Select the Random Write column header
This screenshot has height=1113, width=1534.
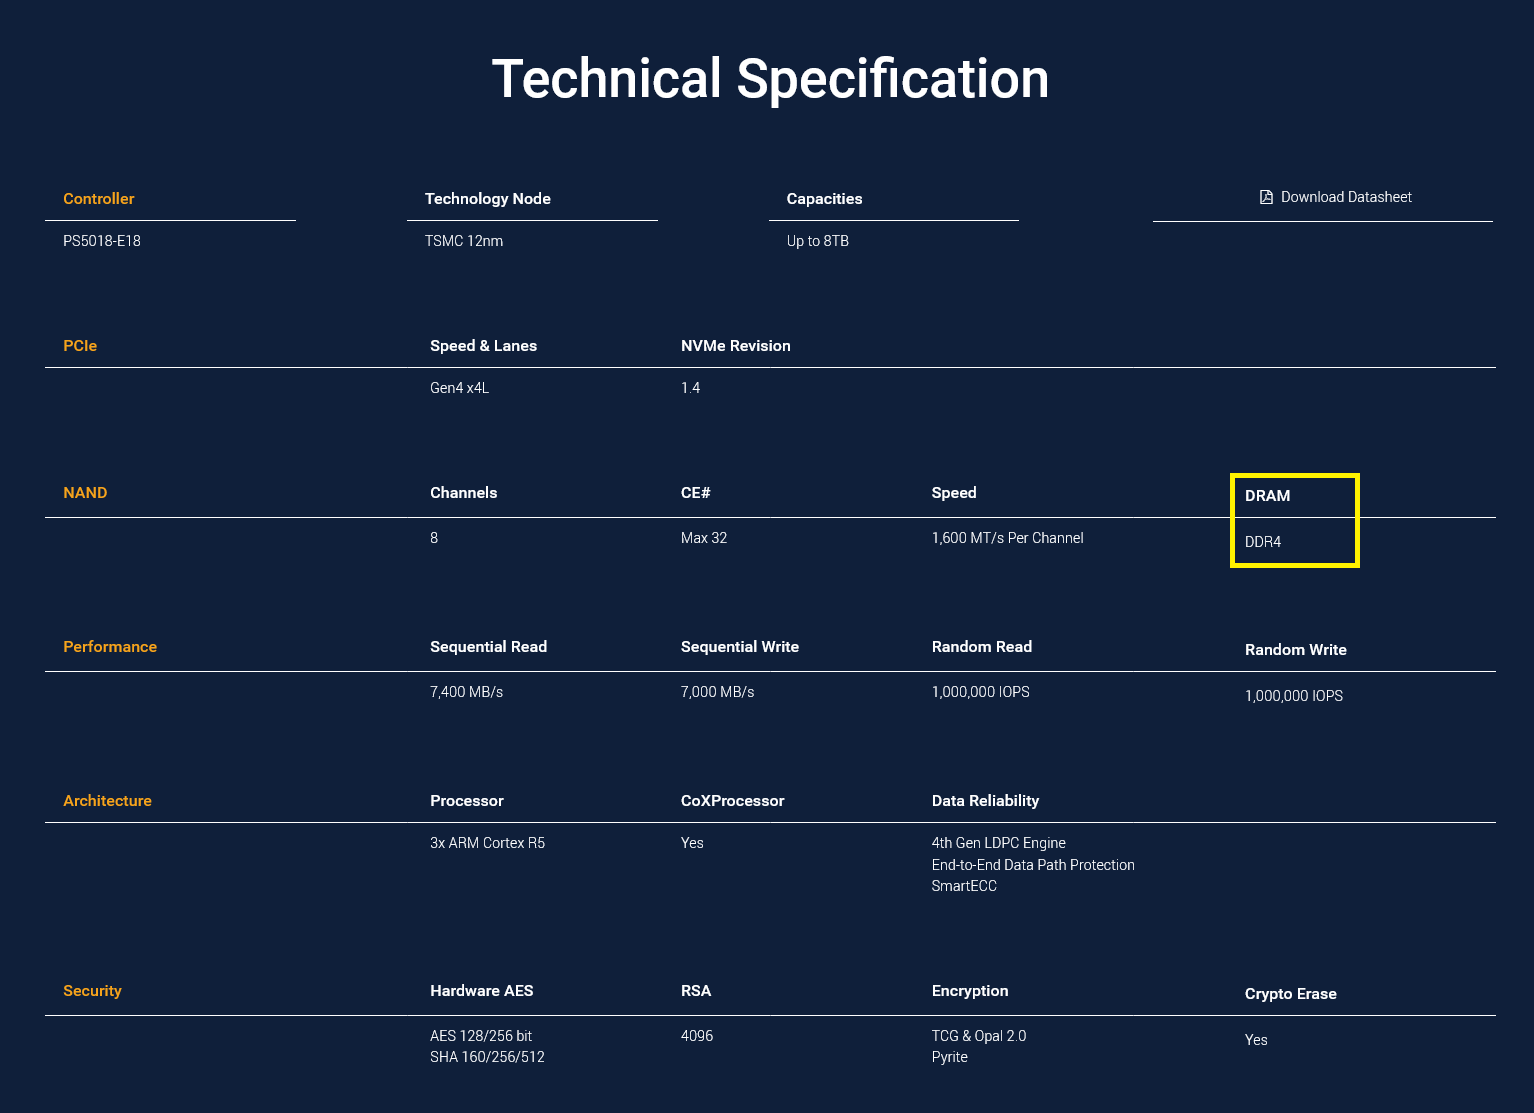pos(1296,650)
